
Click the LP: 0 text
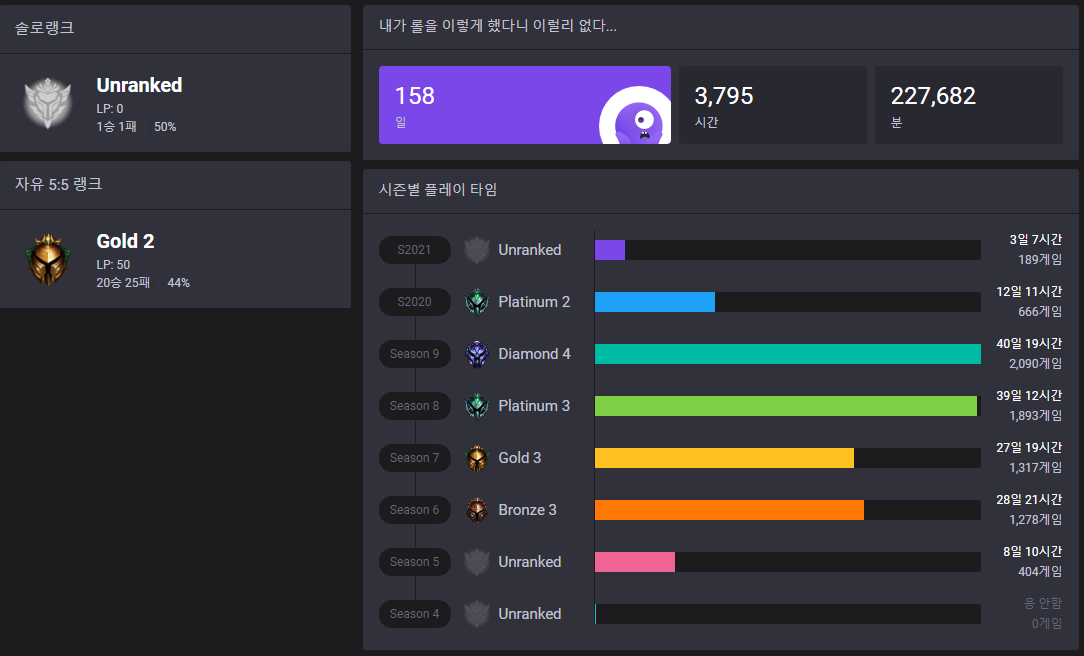point(110,109)
